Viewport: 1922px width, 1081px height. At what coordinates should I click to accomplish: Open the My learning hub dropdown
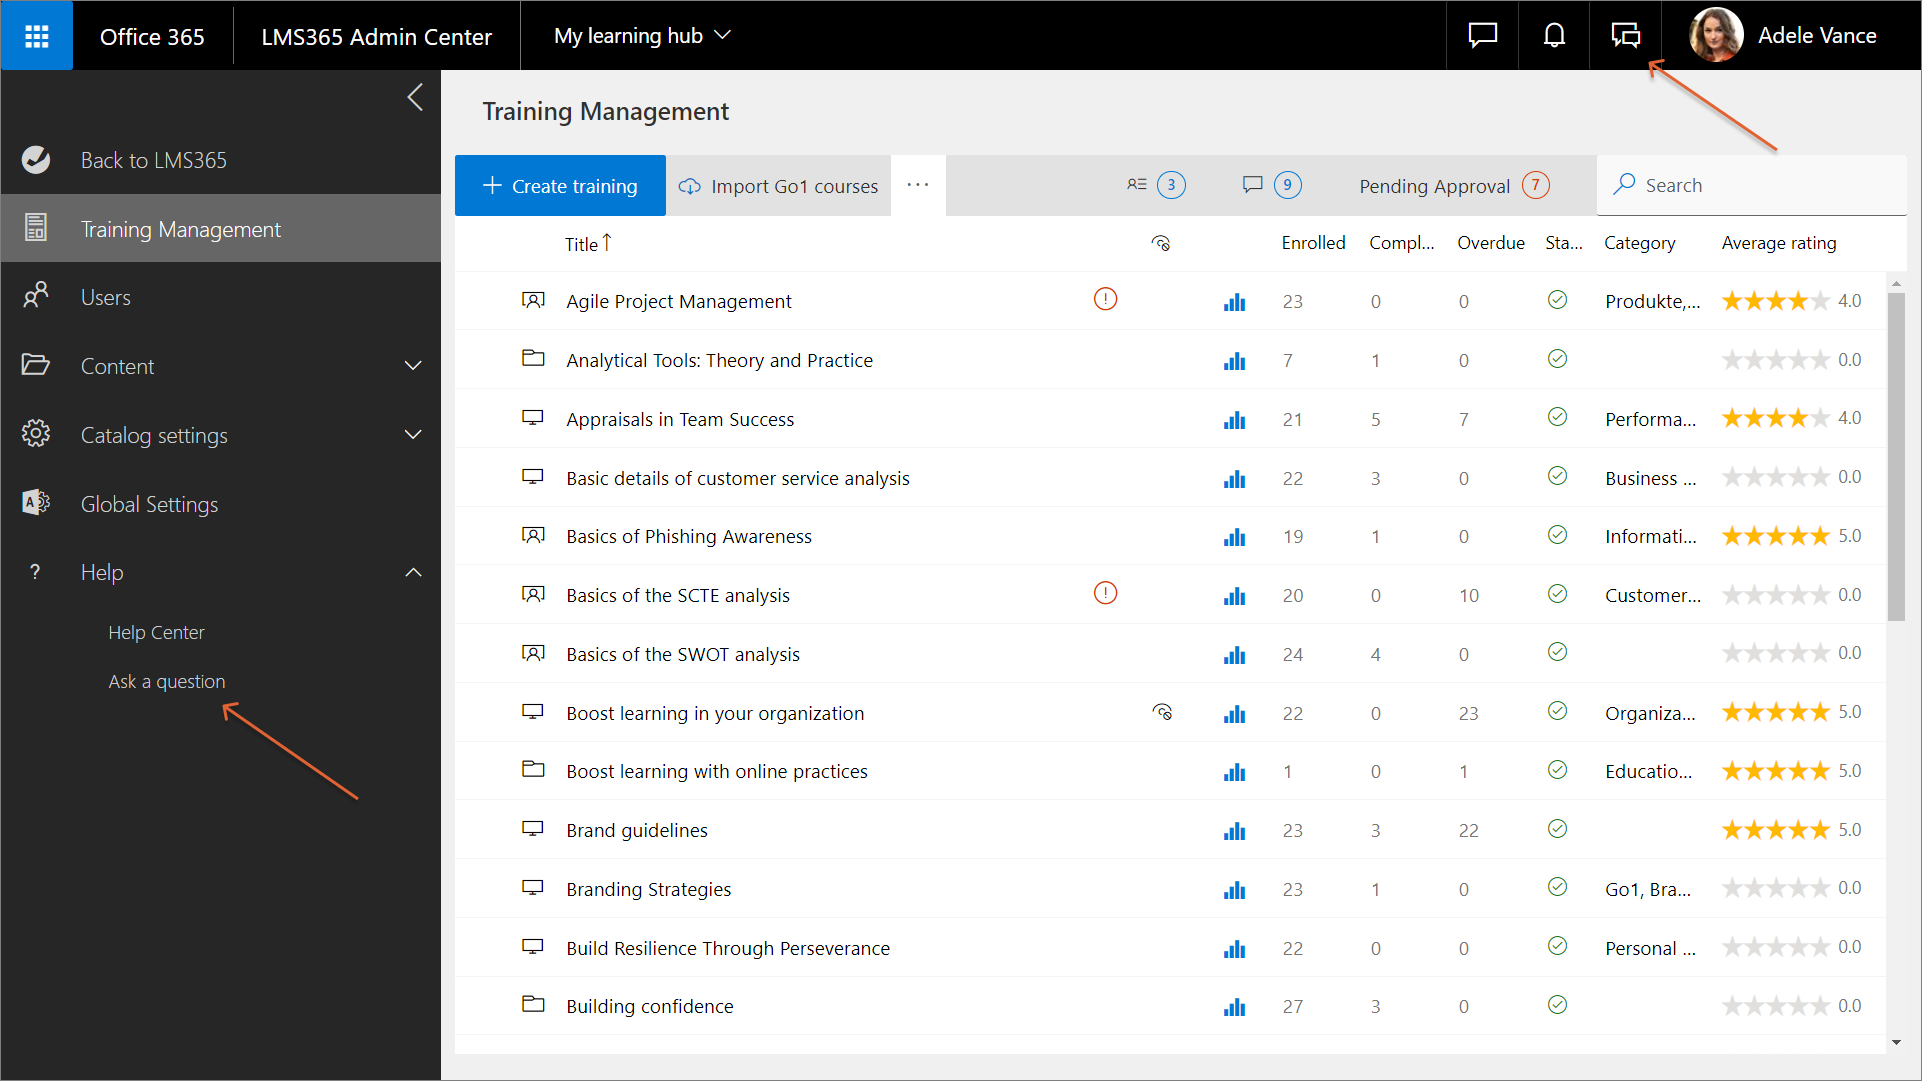click(642, 36)
